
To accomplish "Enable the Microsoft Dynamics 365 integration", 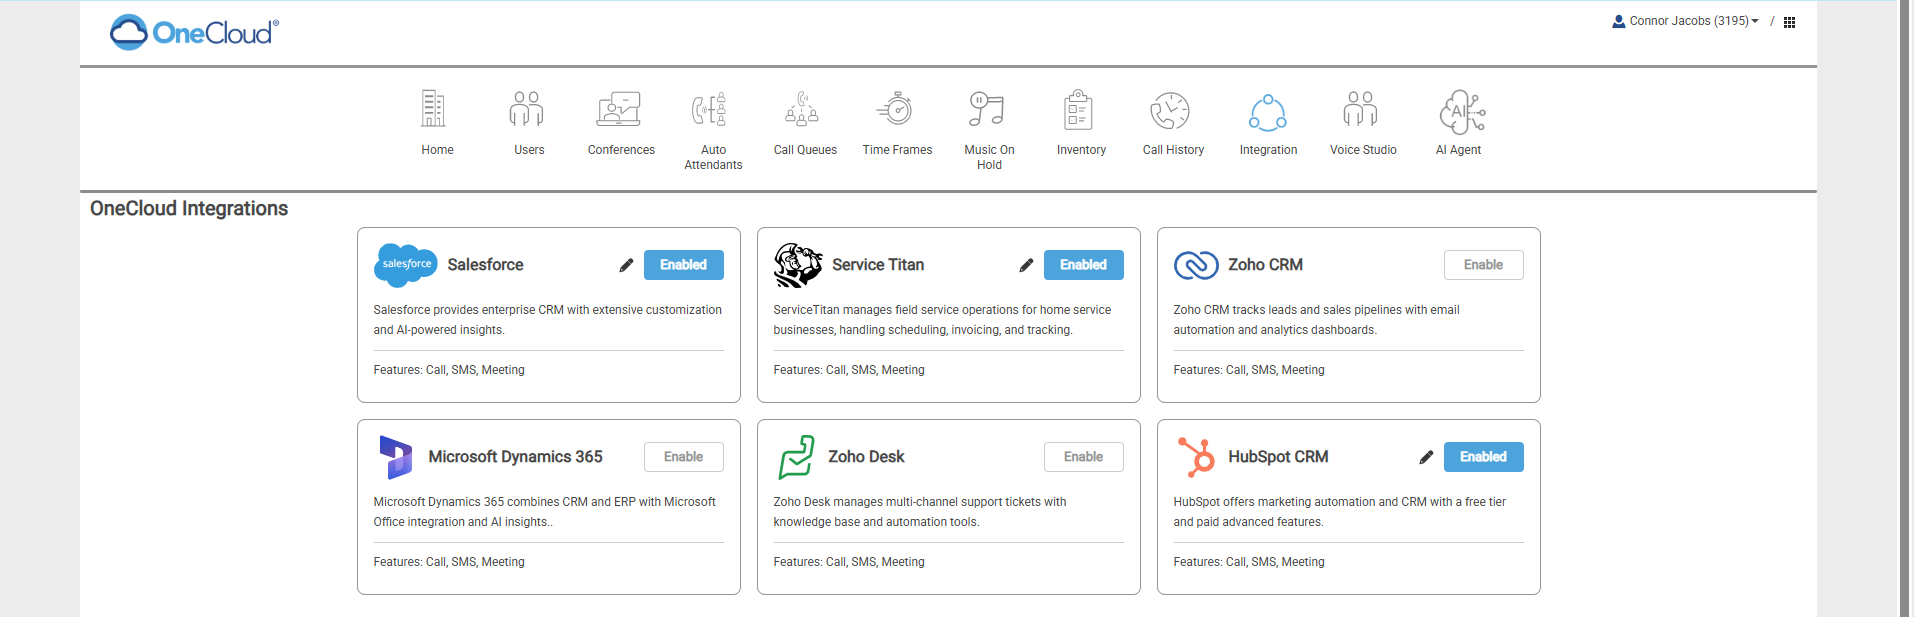I will 683,457.
